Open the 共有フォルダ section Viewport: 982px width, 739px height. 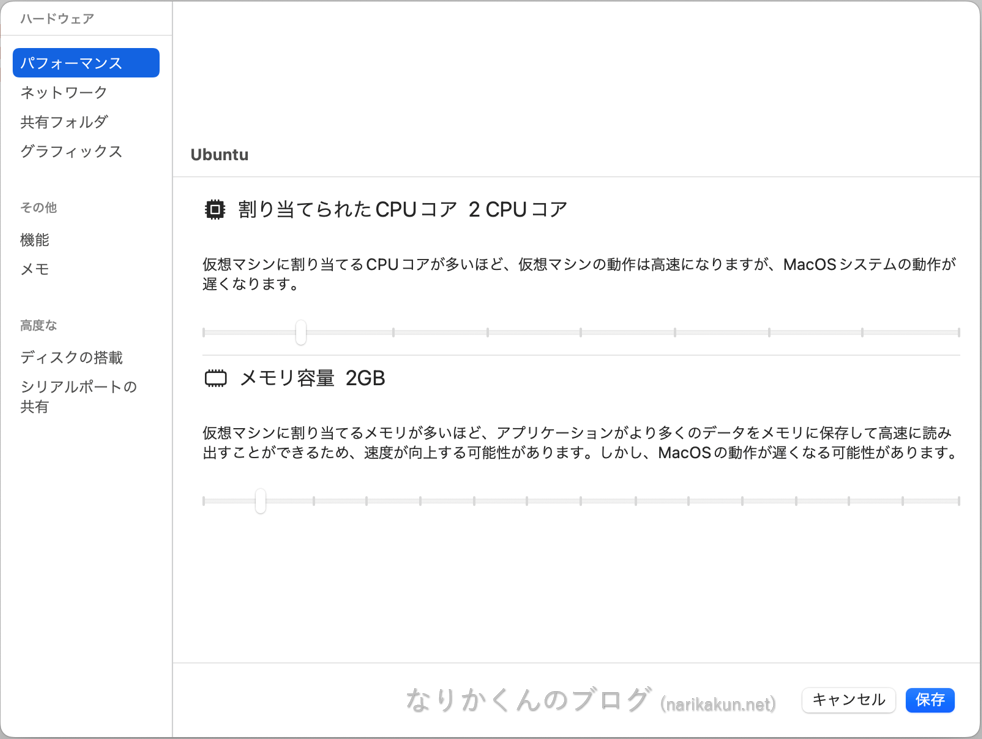tap(64, 122)
